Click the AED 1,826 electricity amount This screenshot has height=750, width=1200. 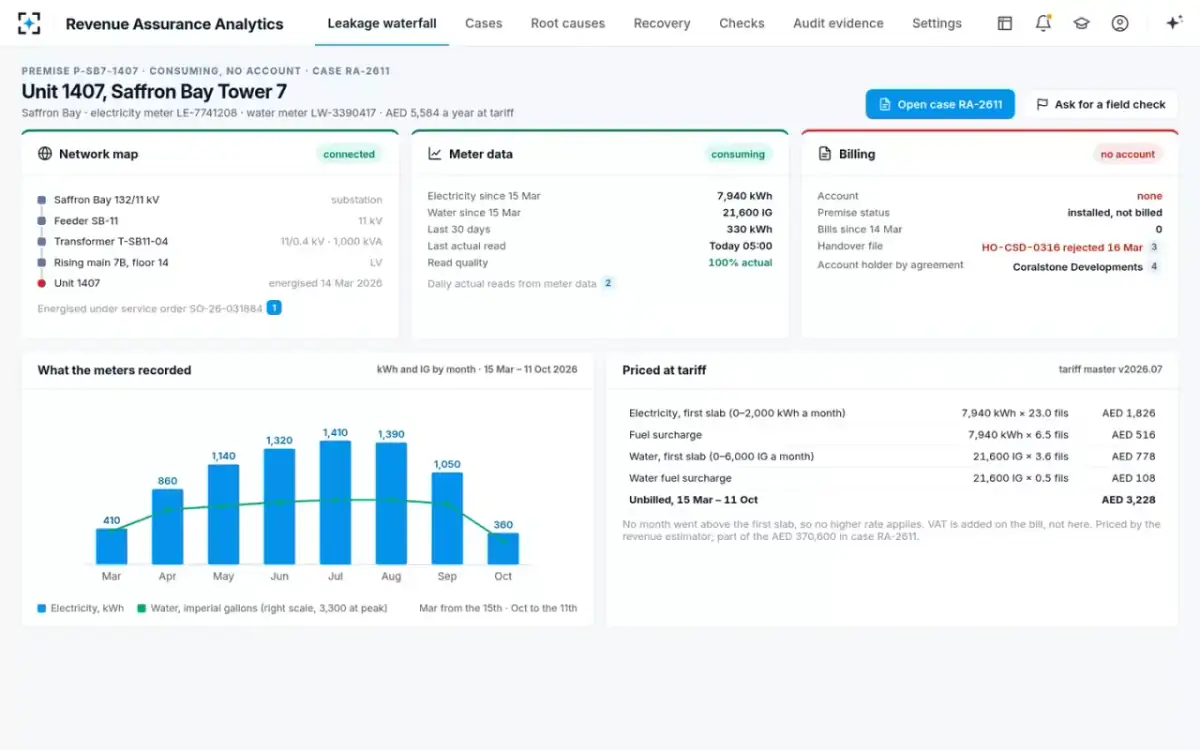[1128, 413]
